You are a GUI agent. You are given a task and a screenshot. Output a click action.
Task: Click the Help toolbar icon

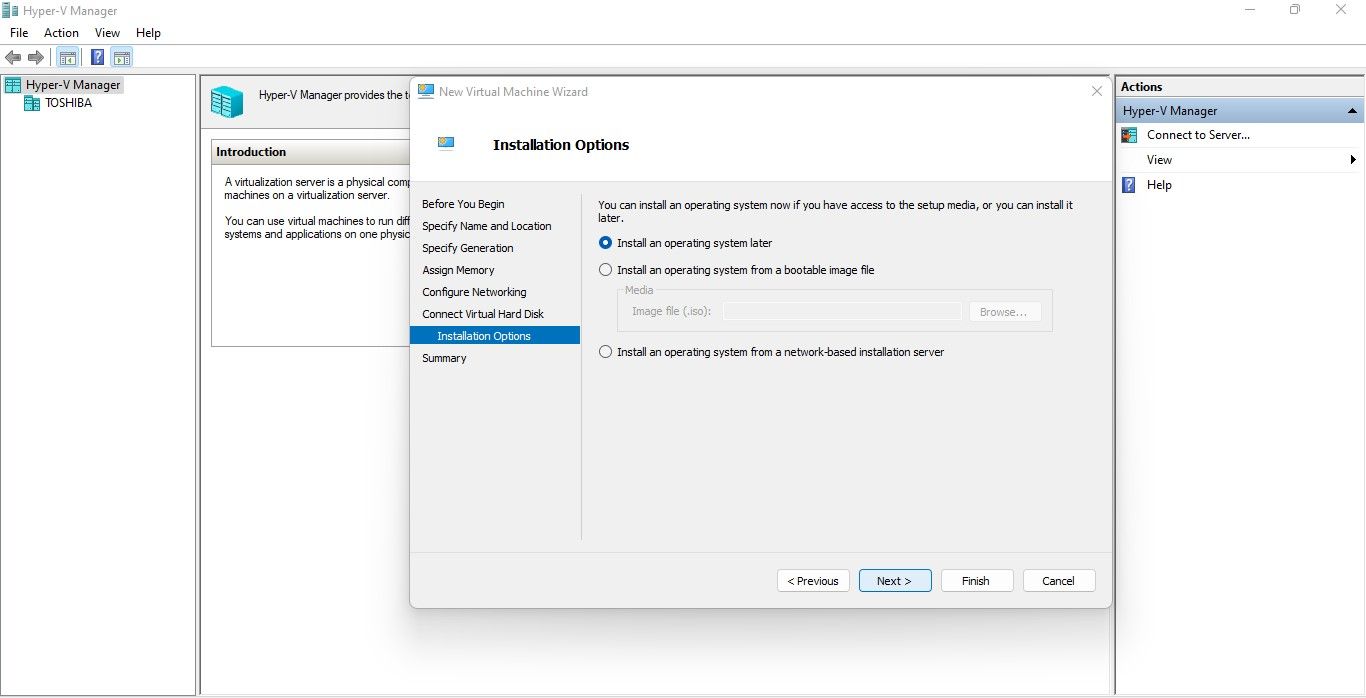[x=98, y=58]
